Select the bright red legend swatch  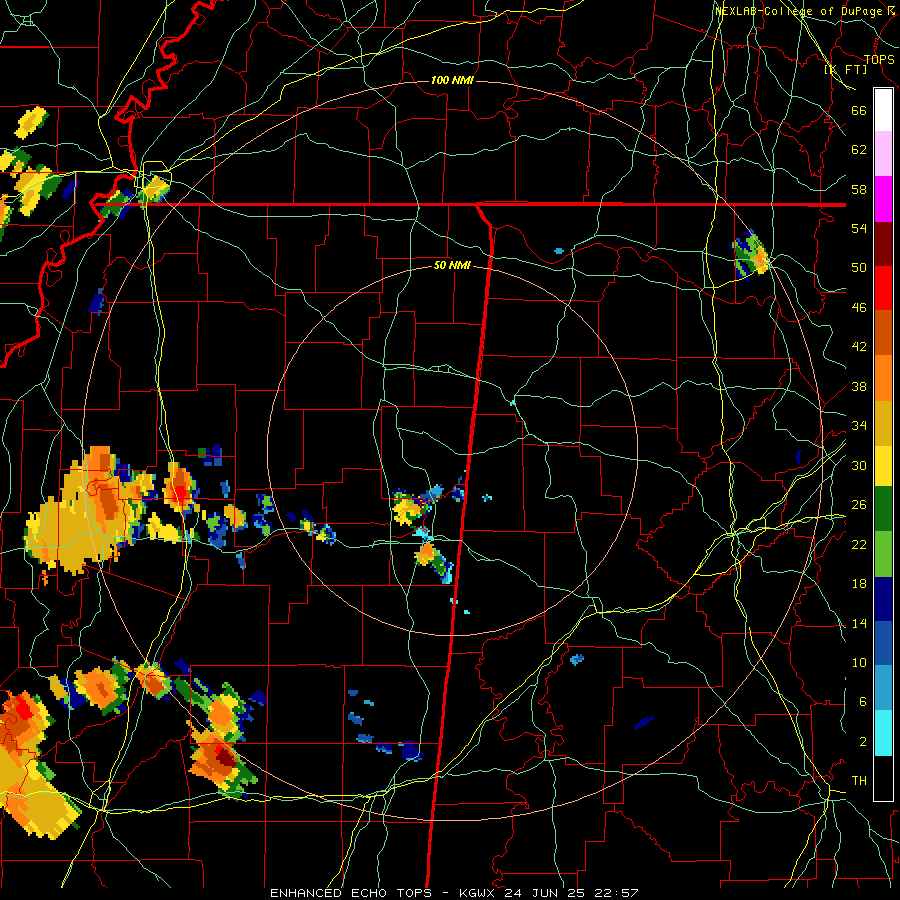tap(883, 288)
